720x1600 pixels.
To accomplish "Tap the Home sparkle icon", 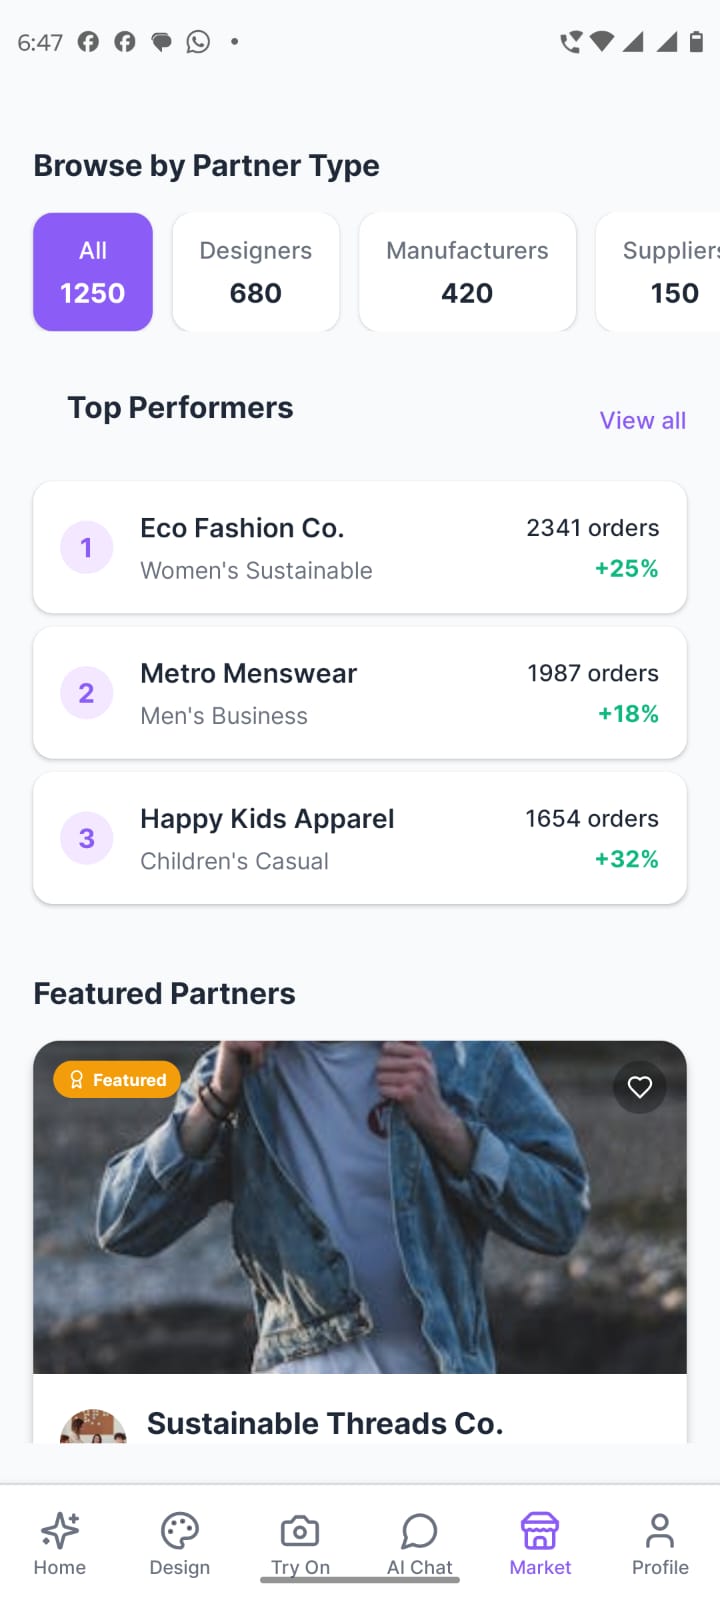I will (x=60, y=1531).
